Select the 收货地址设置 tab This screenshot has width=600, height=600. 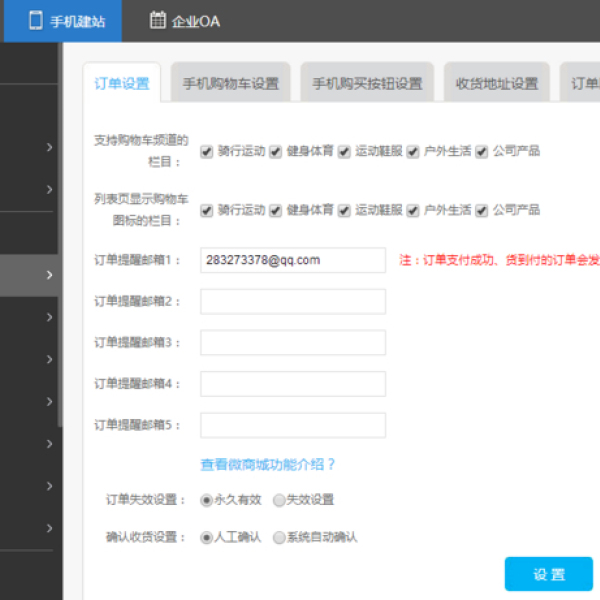click(496, 84)
